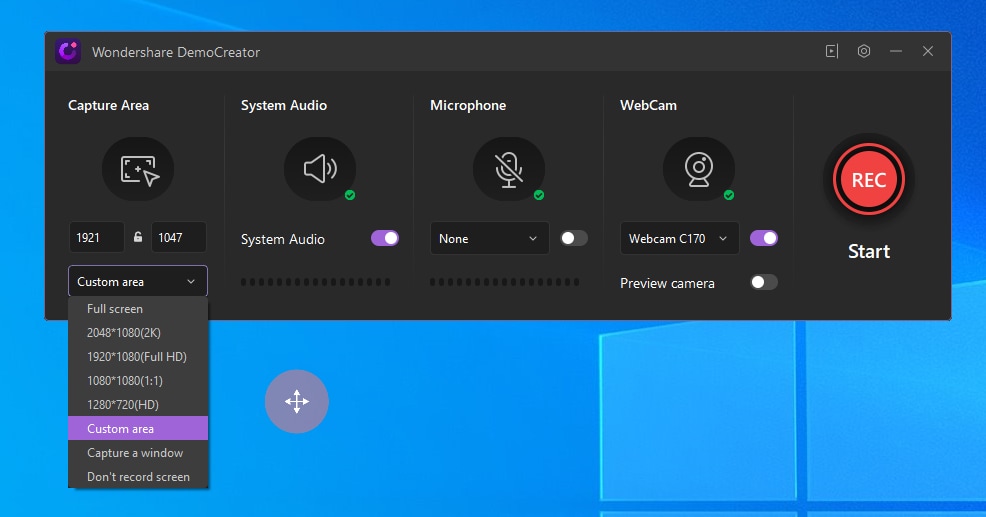This screenshot has width=986, height=517.
Task: Open the video editor from title bar icon
Action: (x=832, y=52)
